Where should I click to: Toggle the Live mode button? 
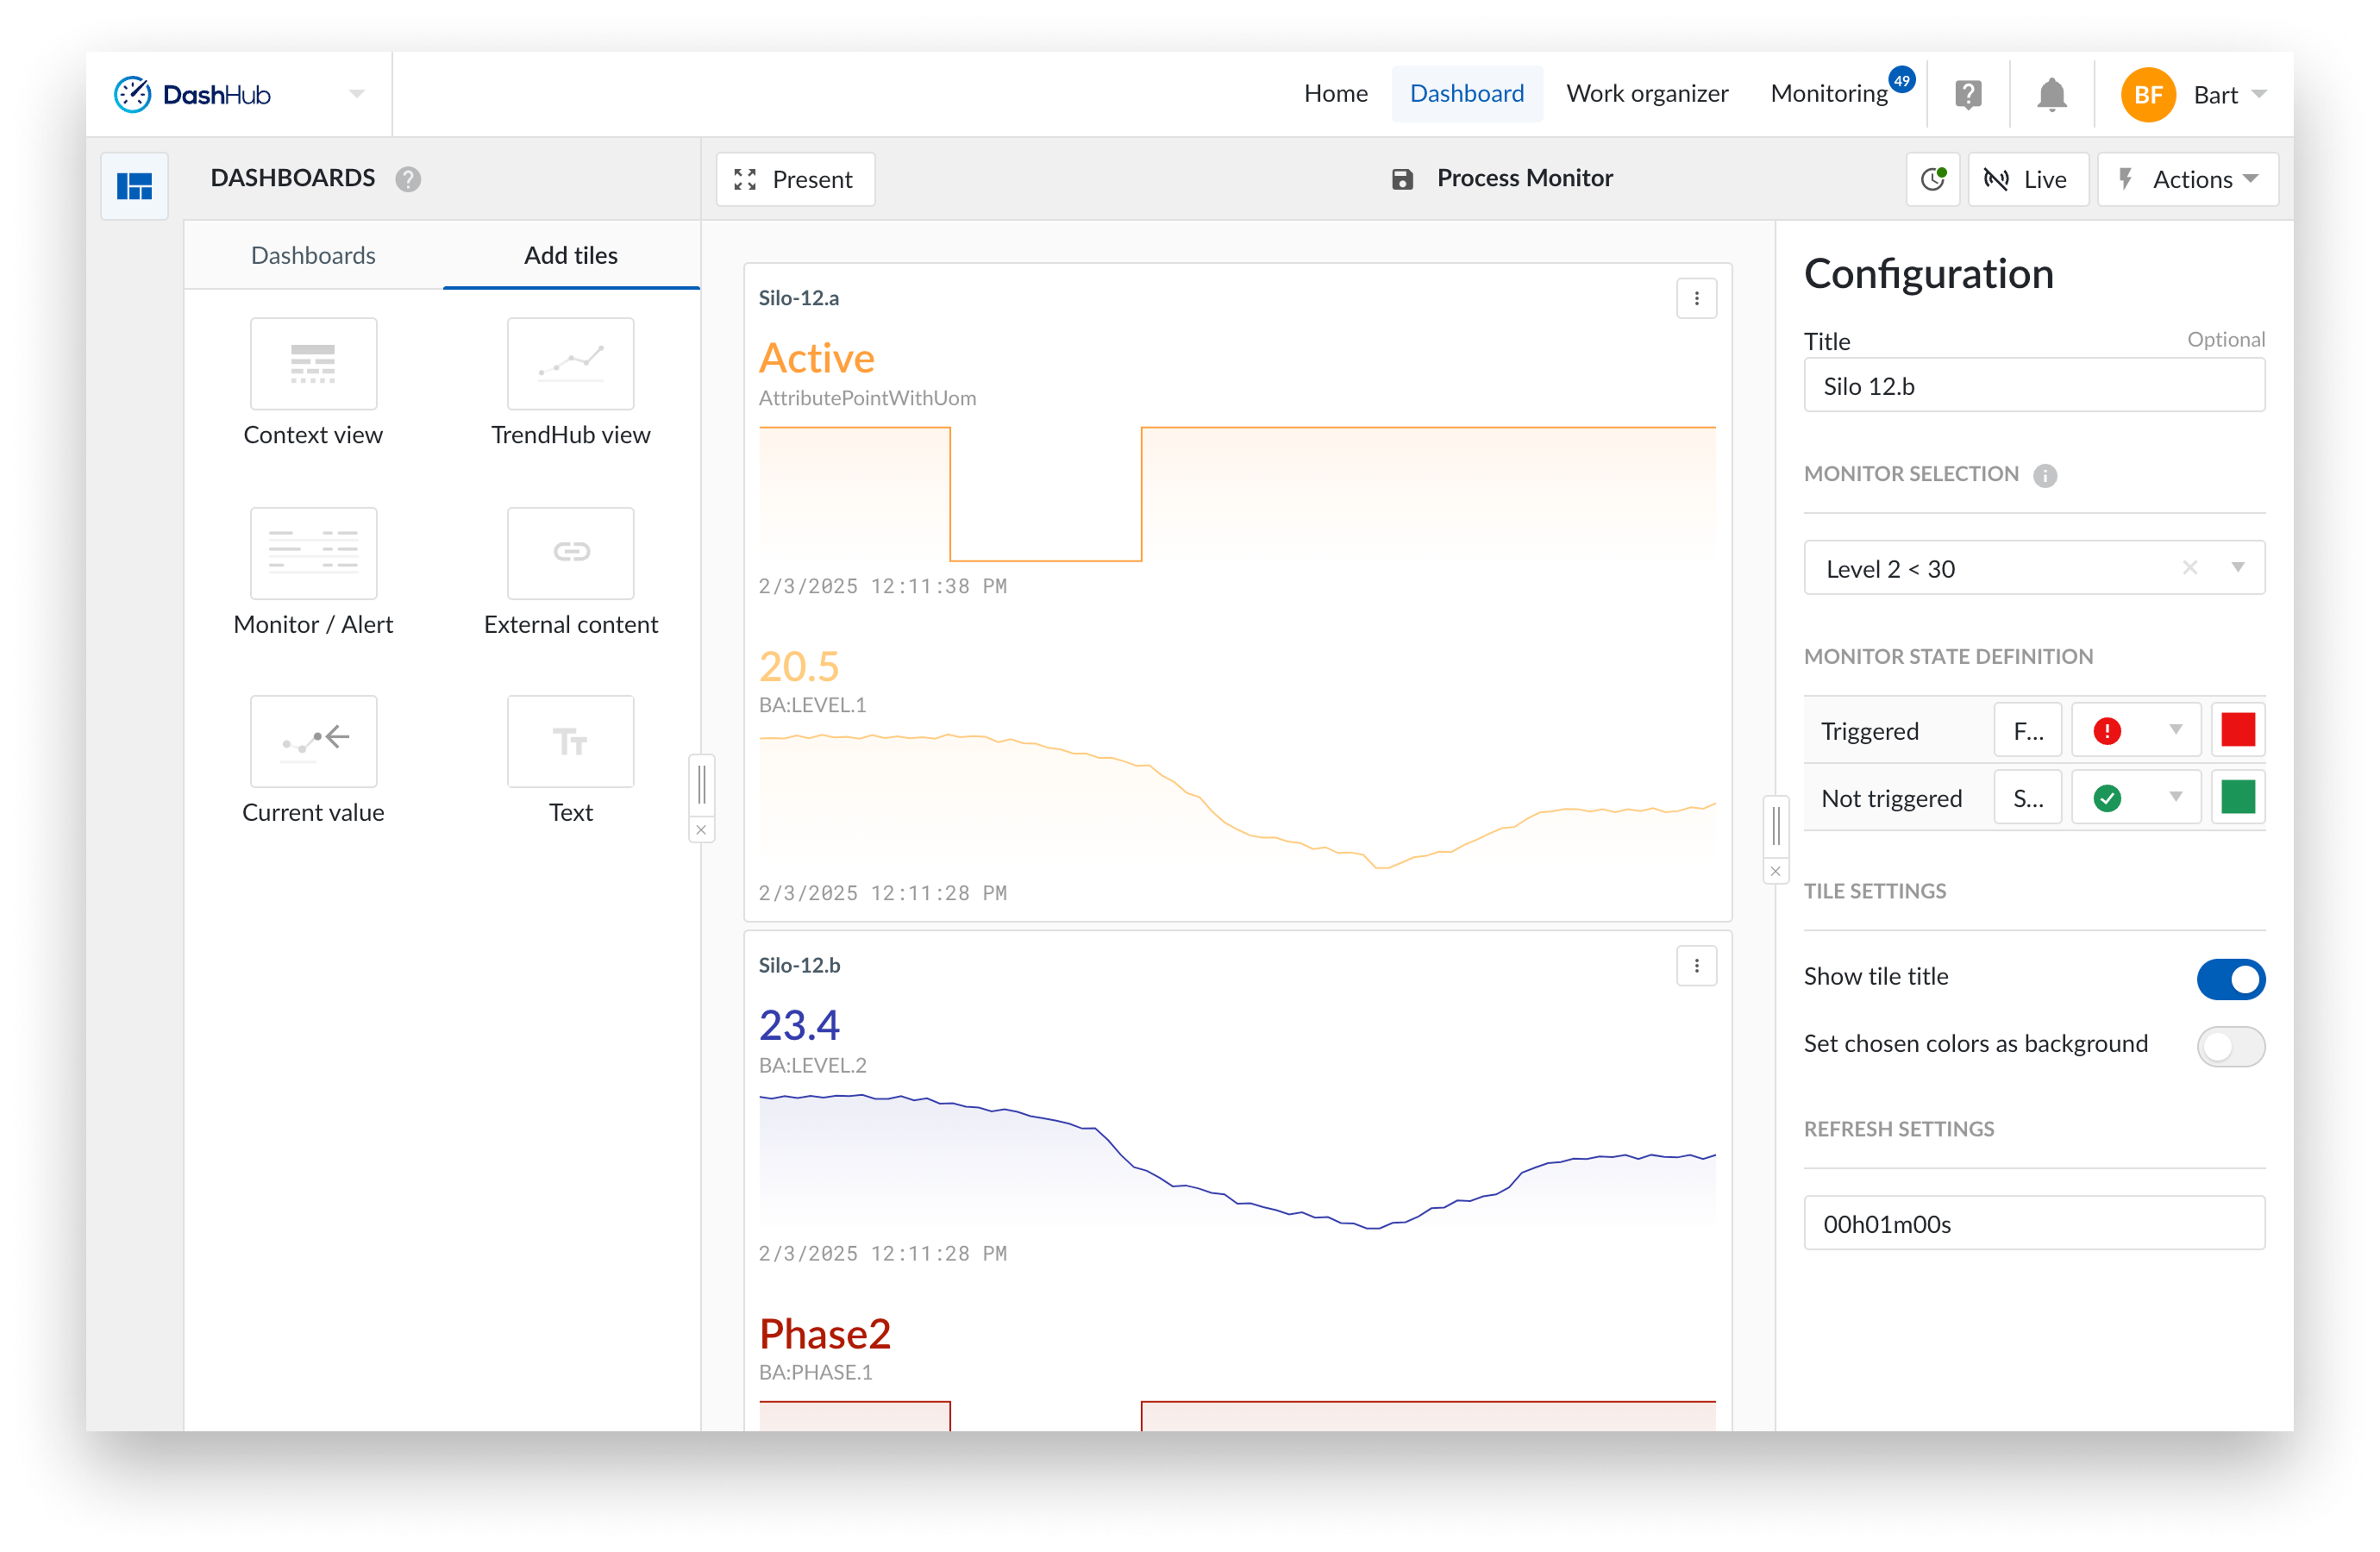coord(2027,179)
